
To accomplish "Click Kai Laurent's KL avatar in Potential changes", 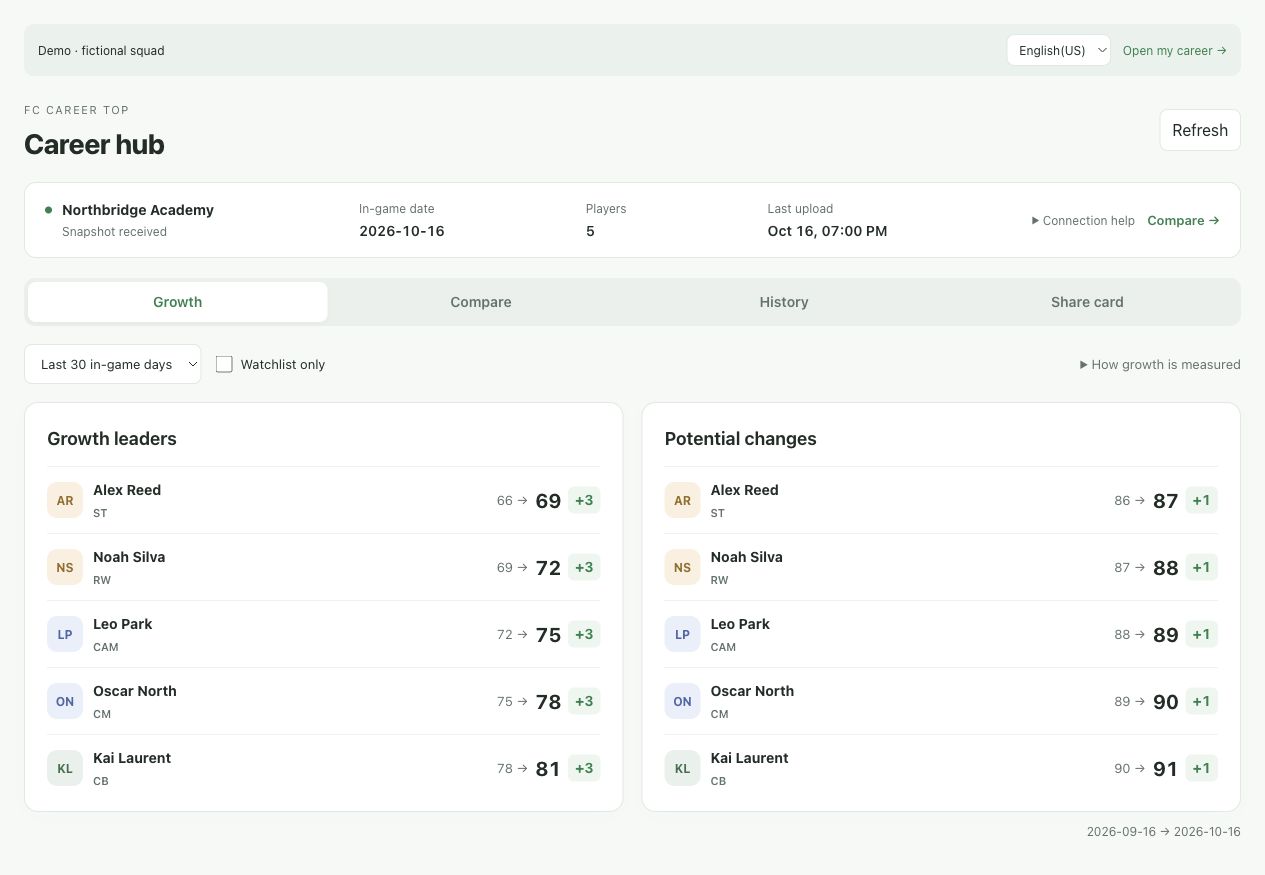I will pyautogui.click(x=682, y=768).
